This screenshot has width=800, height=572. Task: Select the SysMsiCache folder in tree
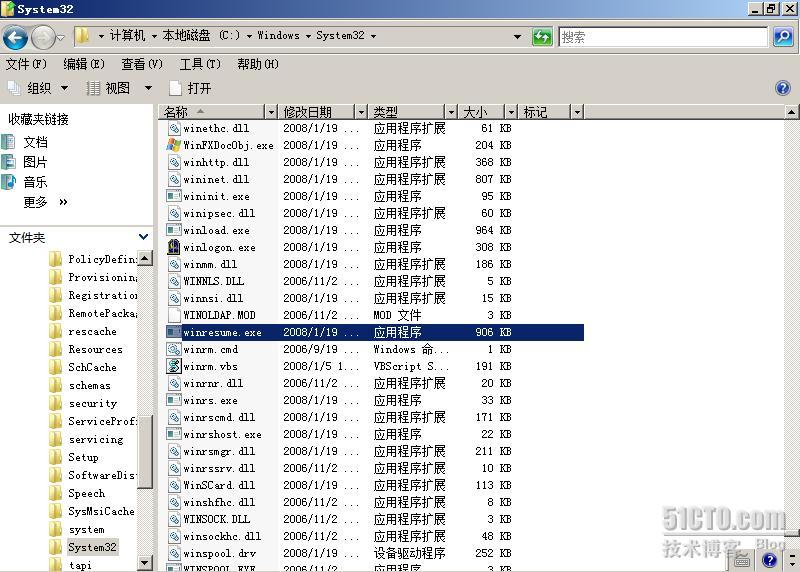tap(101, 511)
